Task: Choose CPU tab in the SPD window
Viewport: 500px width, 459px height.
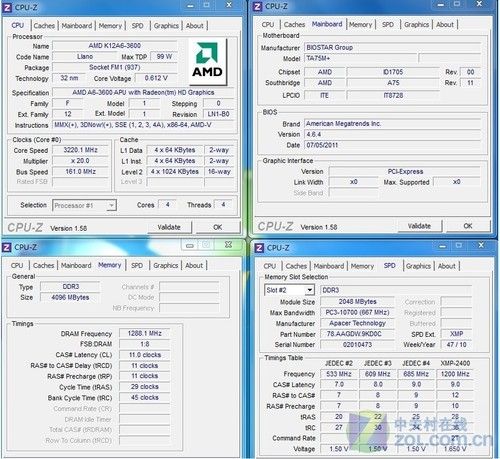Action: [270, 266]
